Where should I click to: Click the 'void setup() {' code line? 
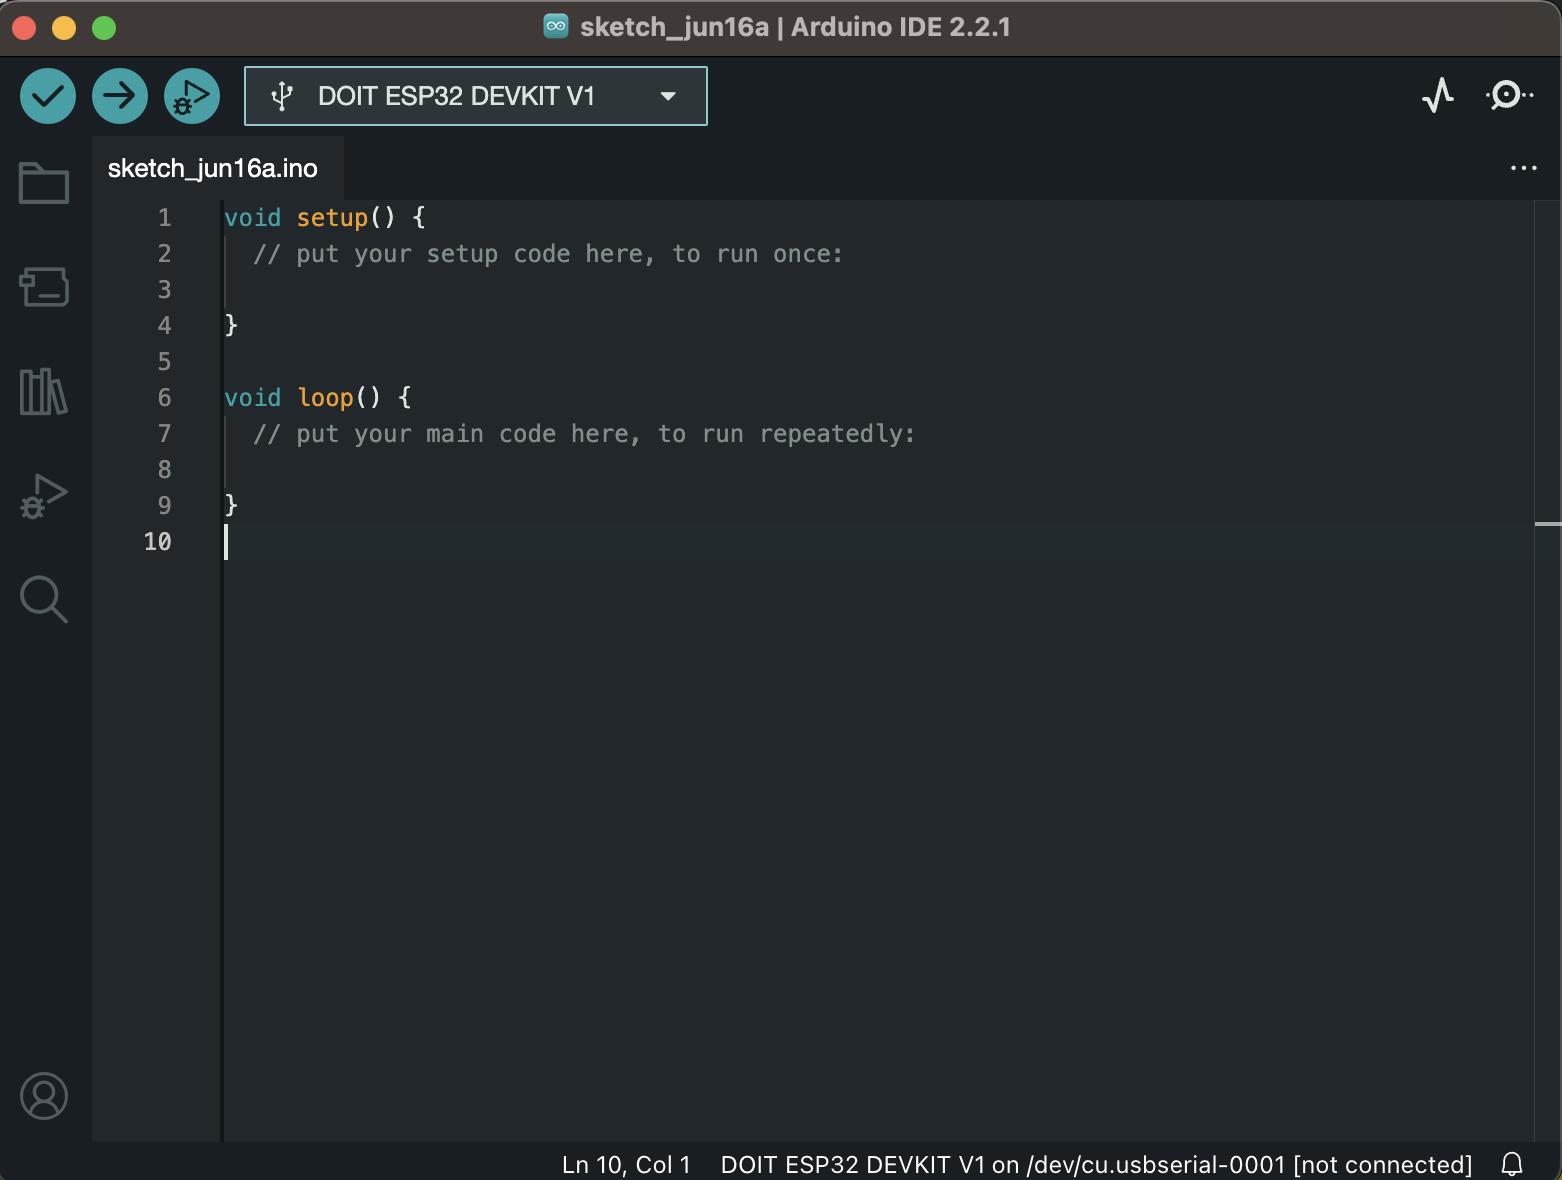tap(325, 218)
